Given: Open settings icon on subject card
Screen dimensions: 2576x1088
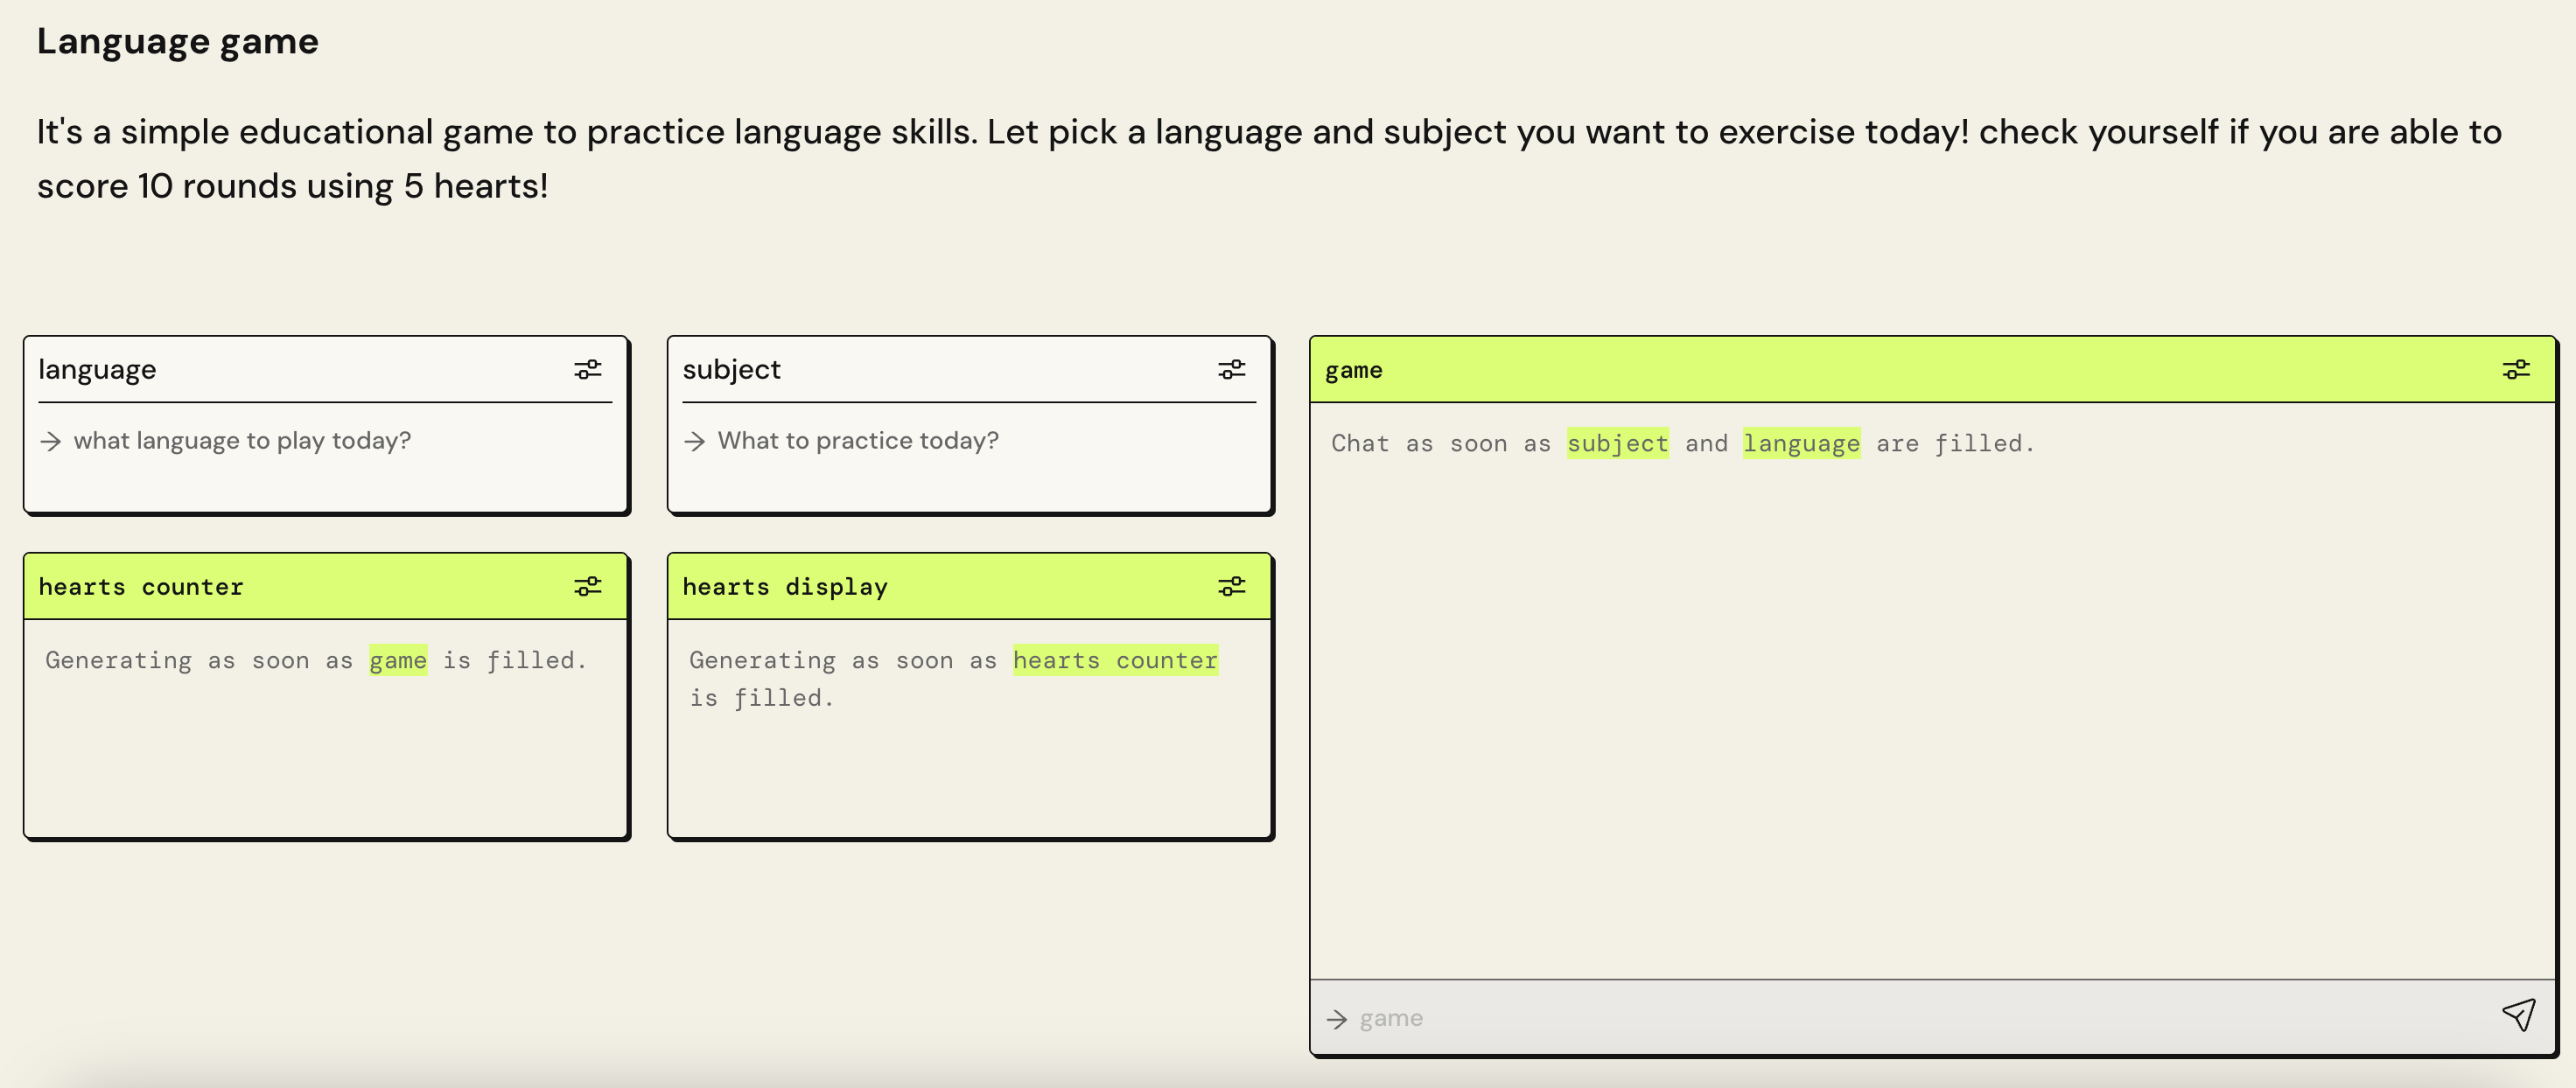Looking at the screenshot, I should coord(1231,370).
